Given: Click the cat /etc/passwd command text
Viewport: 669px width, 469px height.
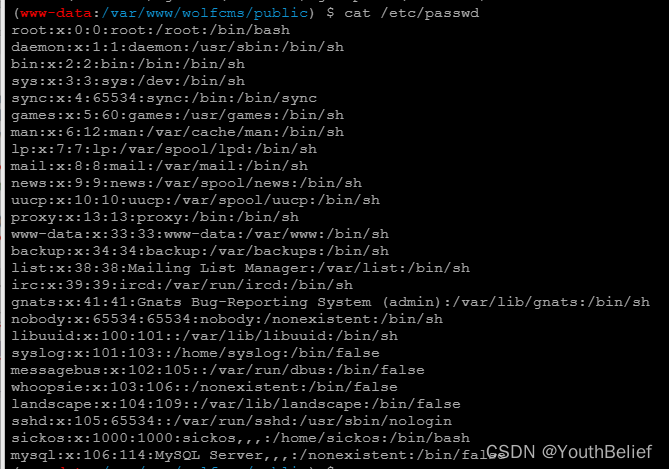Looking at the screenshot, I should (x=412, y=13).
